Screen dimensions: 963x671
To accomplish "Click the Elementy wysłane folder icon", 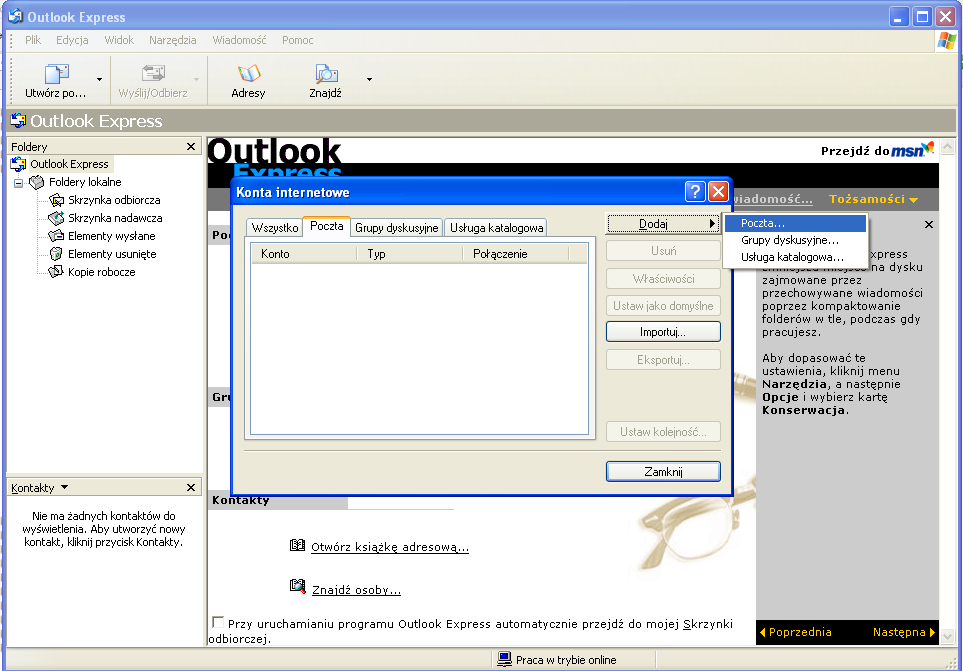I will click(57, 236).
